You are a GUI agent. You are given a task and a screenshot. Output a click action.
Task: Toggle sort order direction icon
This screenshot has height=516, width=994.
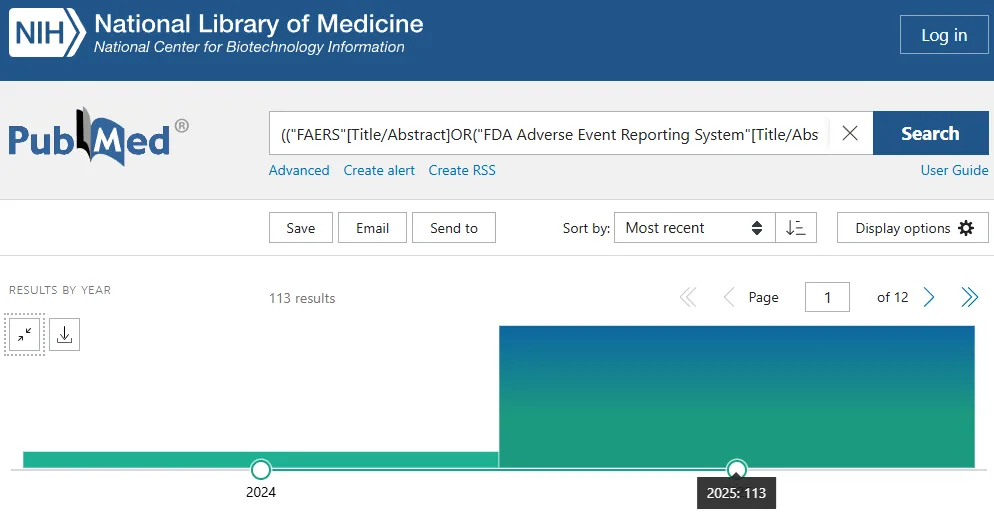point(796,228)
